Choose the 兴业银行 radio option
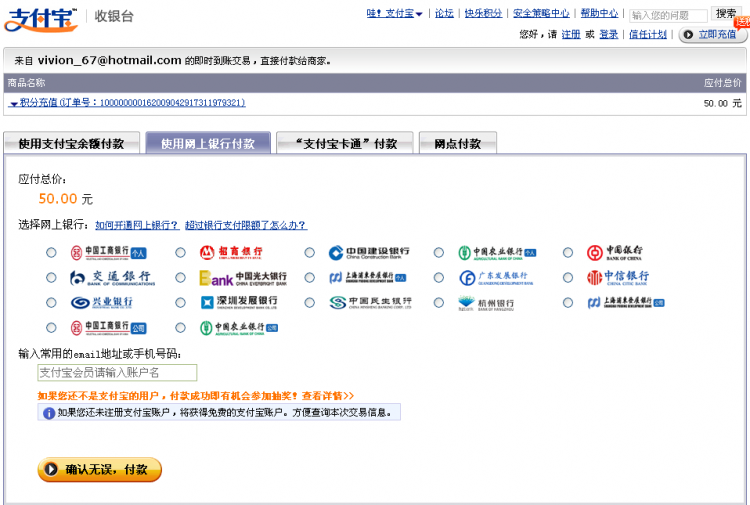The width and height of the screenshot is (750, 505). tap(51, 303)
